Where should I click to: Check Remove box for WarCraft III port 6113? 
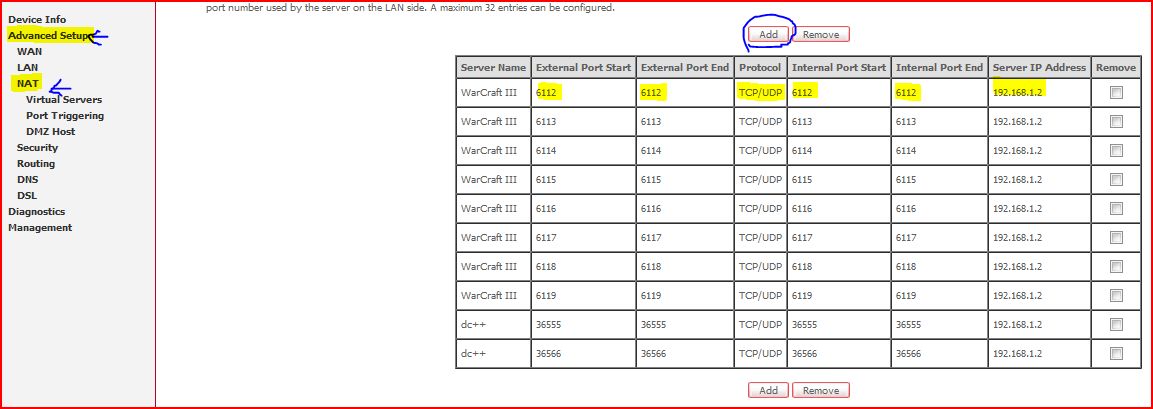[1116, 121]
